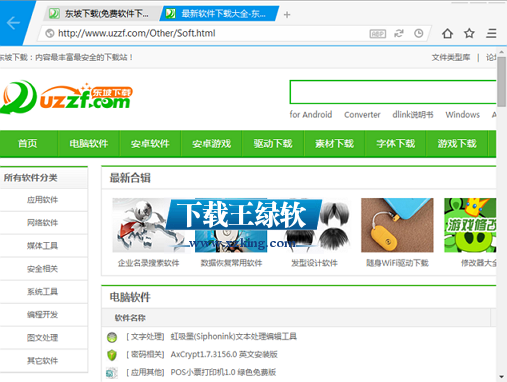Open the 游戏修改 green pig thumbnail
Screen dimensions: 507x382
pos(470,225)
